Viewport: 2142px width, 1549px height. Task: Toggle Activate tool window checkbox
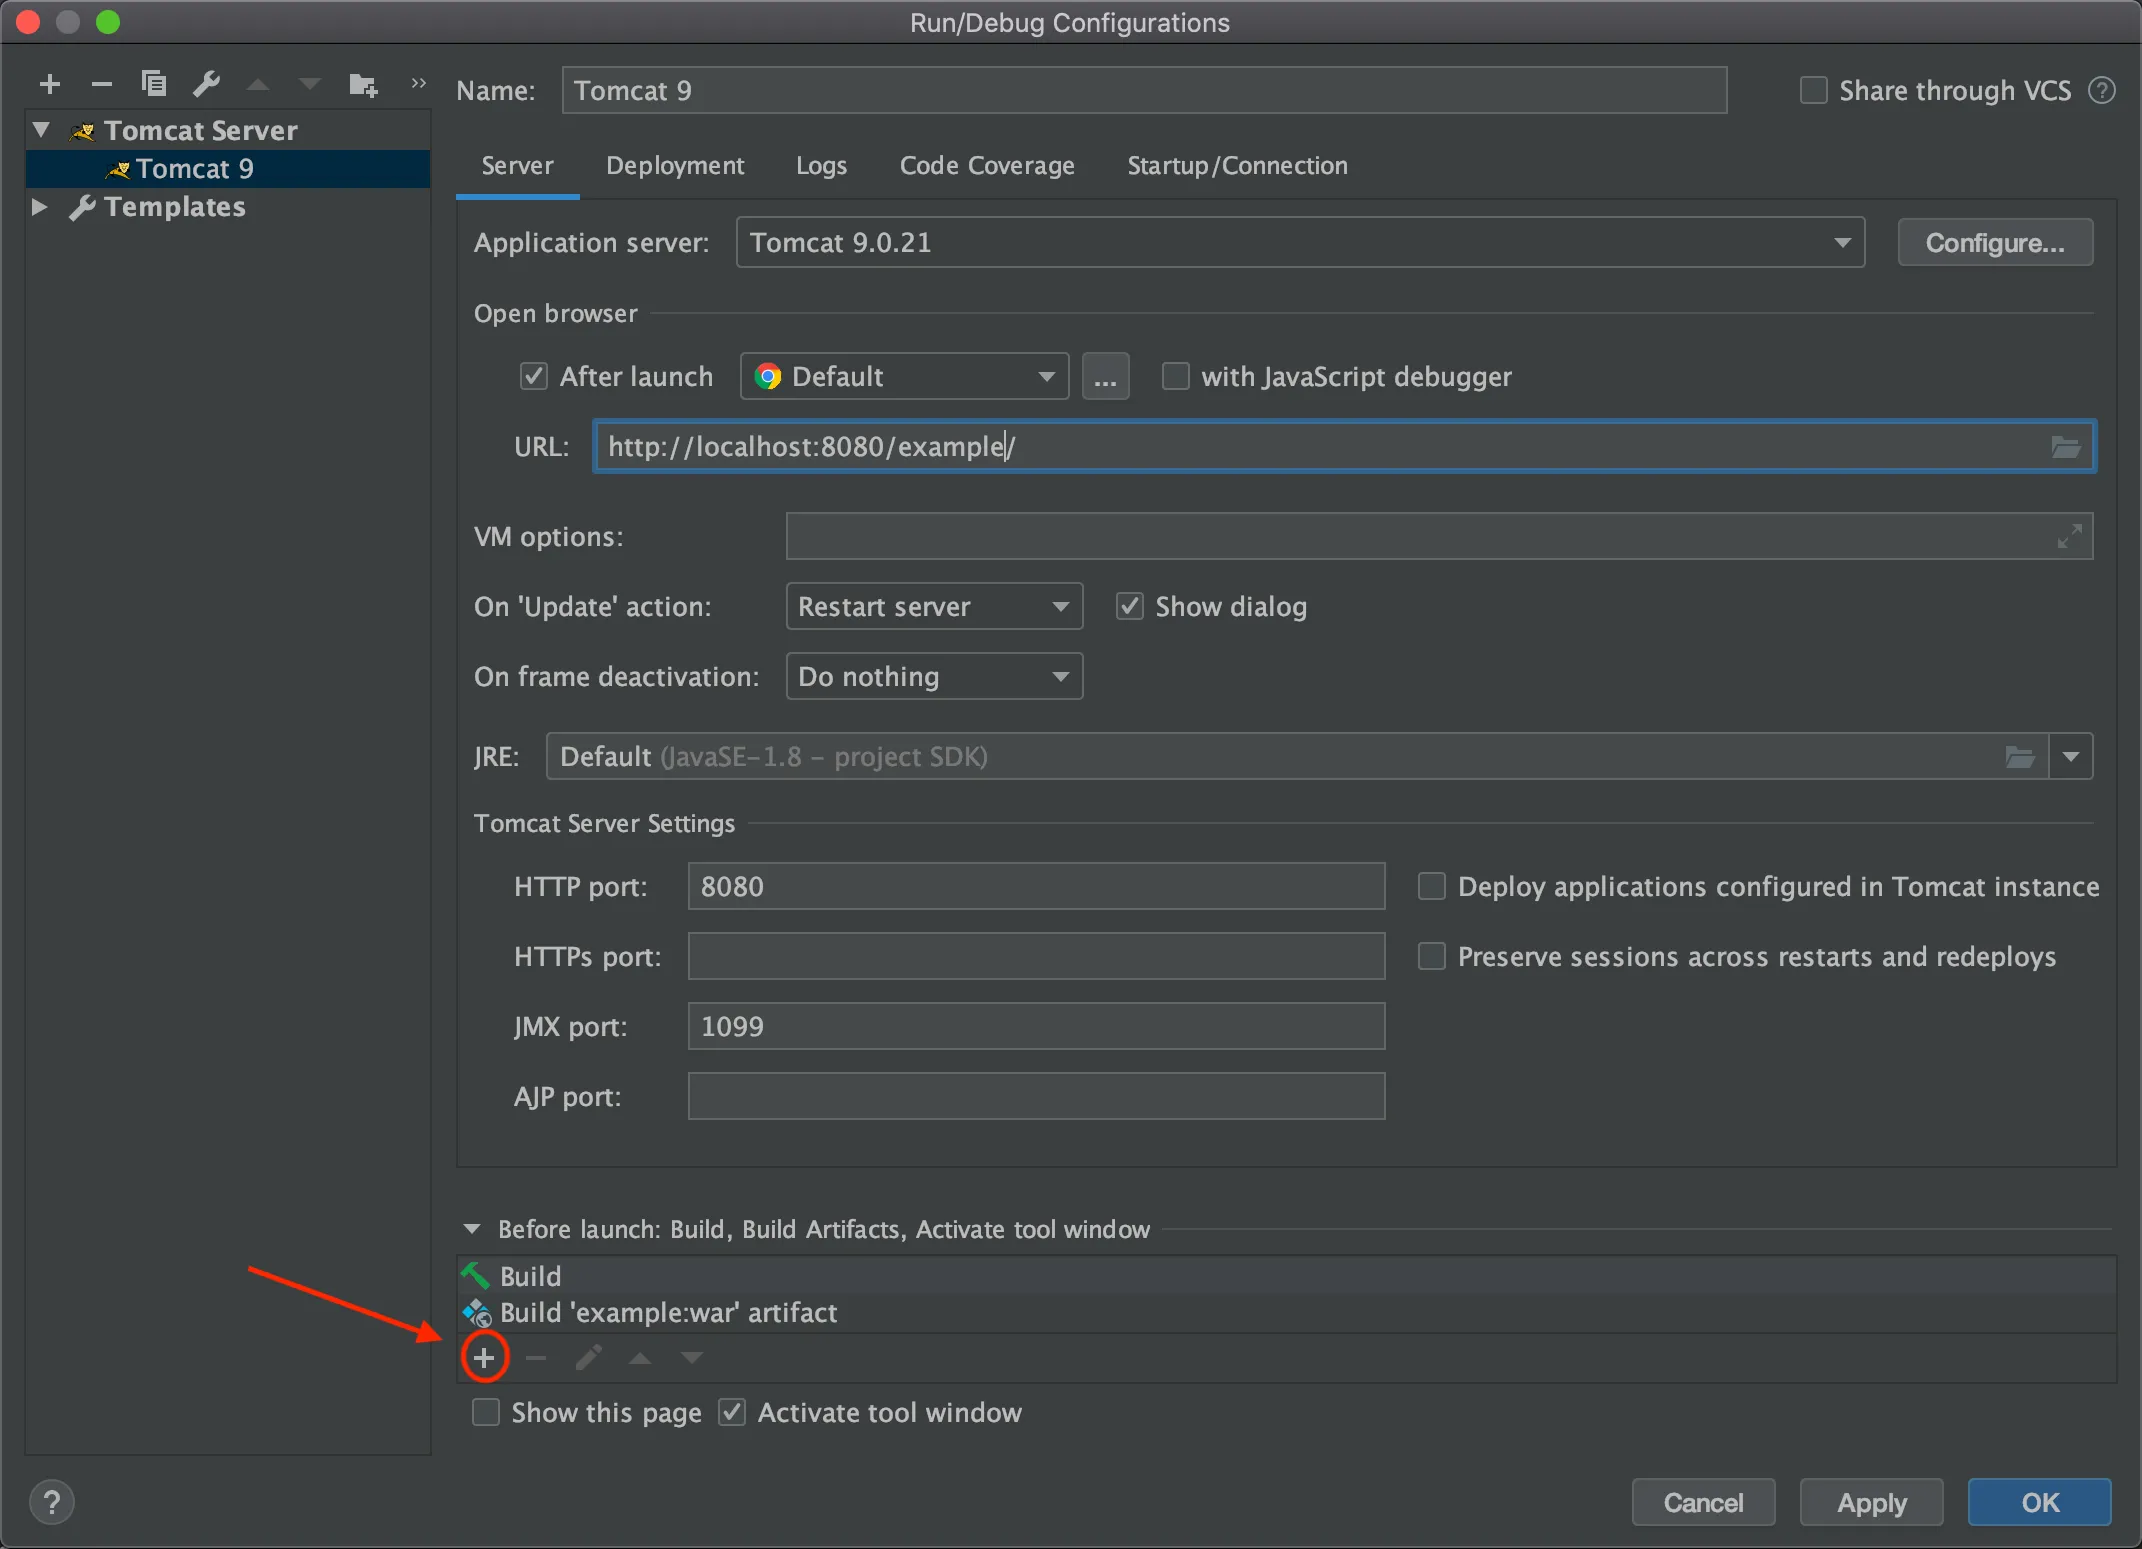pyautogui.click(x=732, y=1413)
